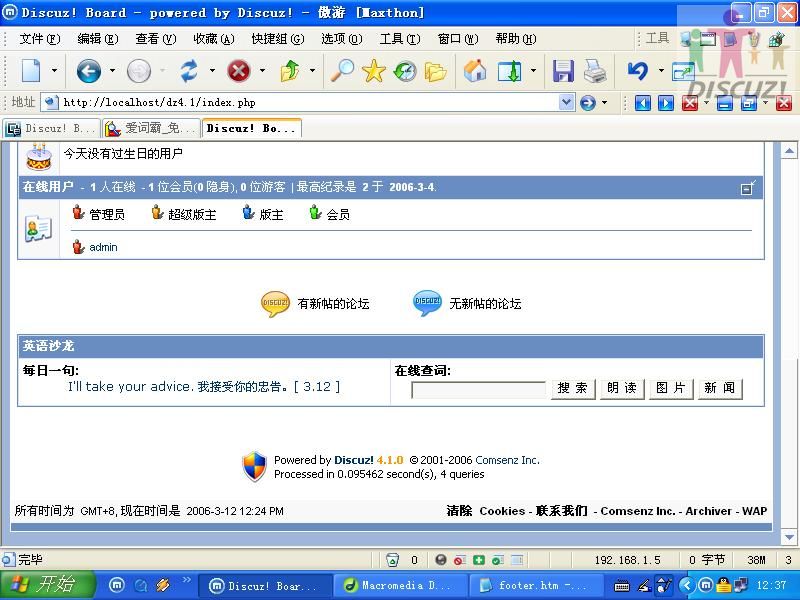Screen dimensions: 800x600
Task: Click the 清除 Cookies footer link
Action: [x=486, y=511]
